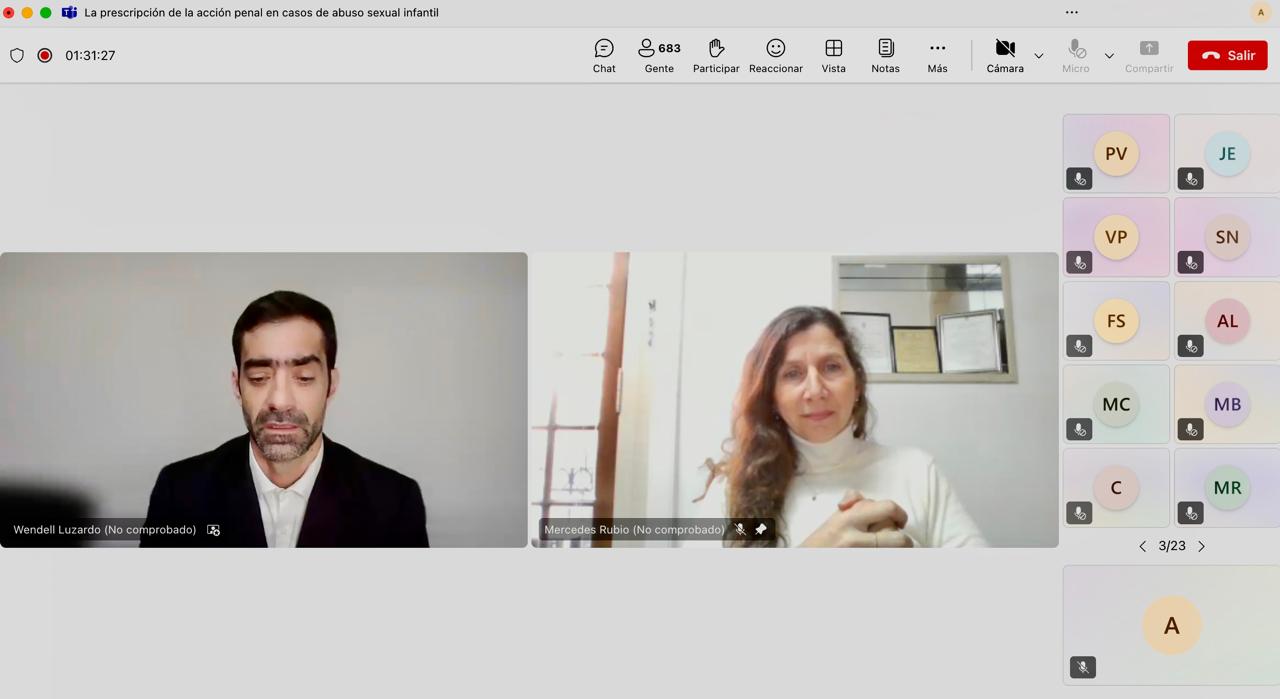Show the Gente participants list
Image resolution: width=1280 pixels, height=699 pixels.
click(659, 56)
